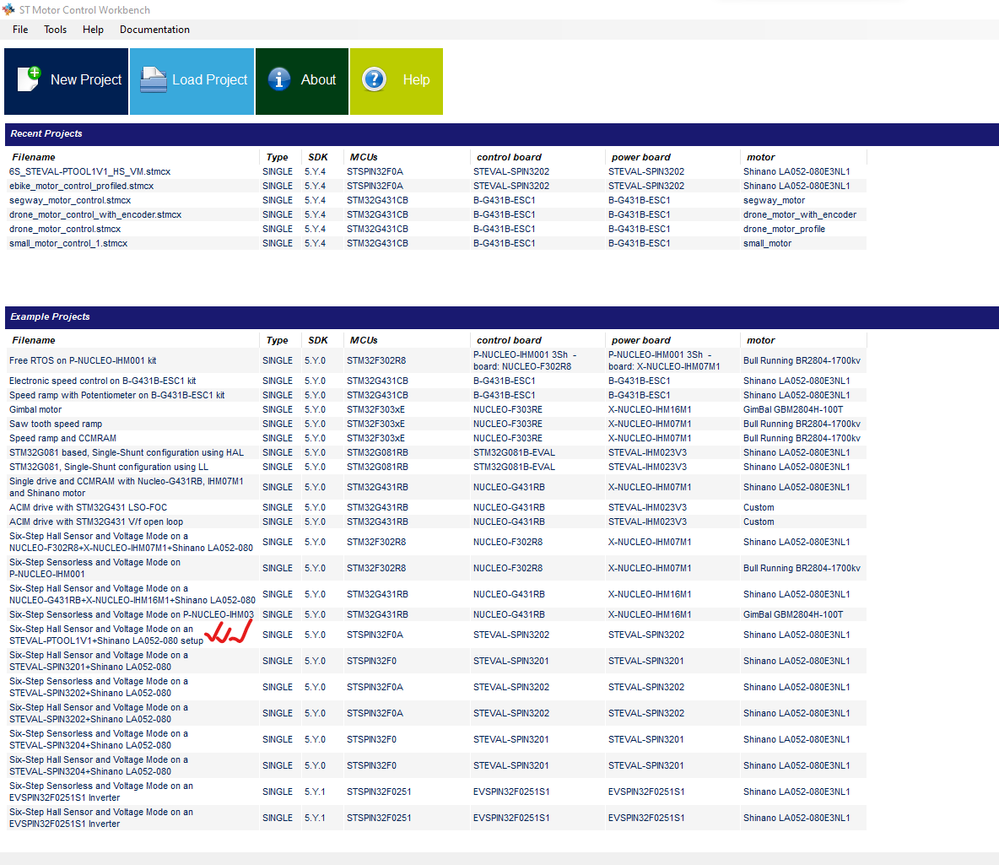Click SDK column header in Example Projects
This screenshot has width=999, height=865.
tap(318, 340)
